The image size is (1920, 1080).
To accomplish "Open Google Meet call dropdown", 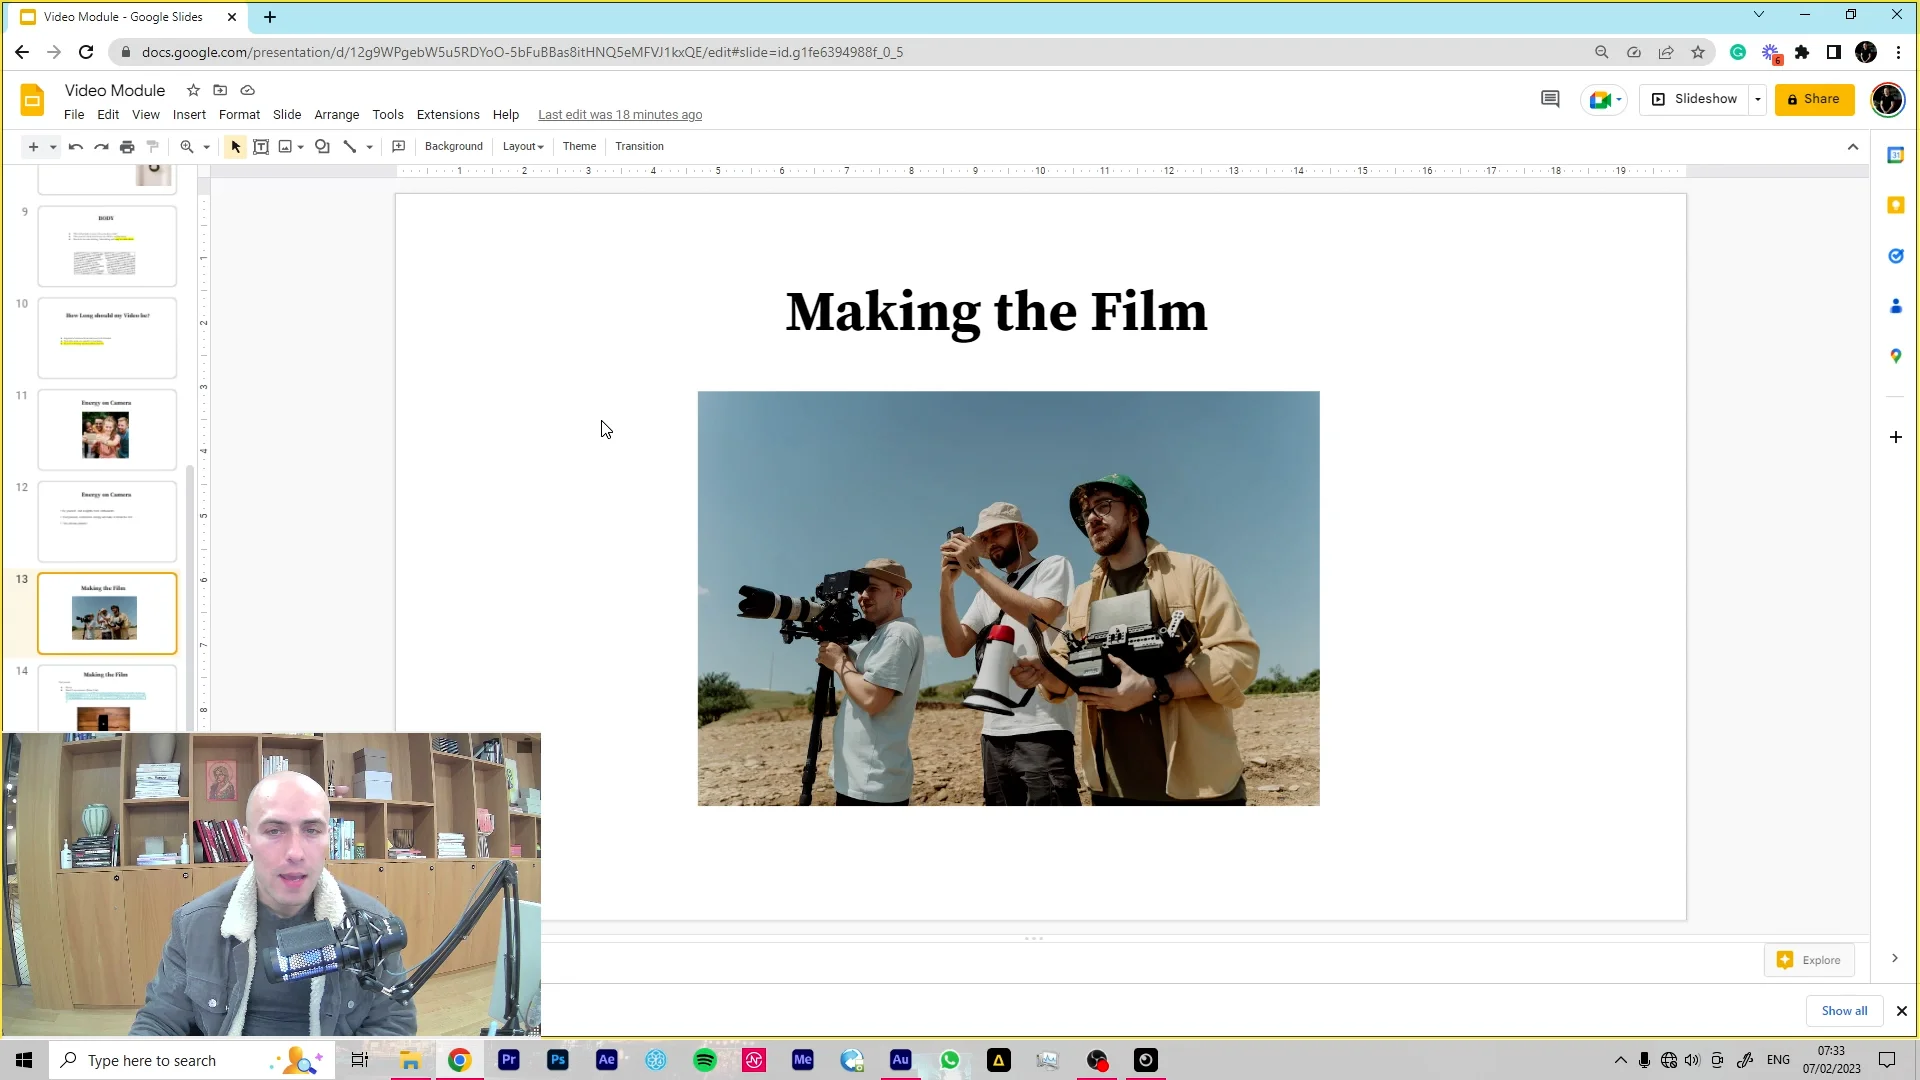I will (1604, 99).
